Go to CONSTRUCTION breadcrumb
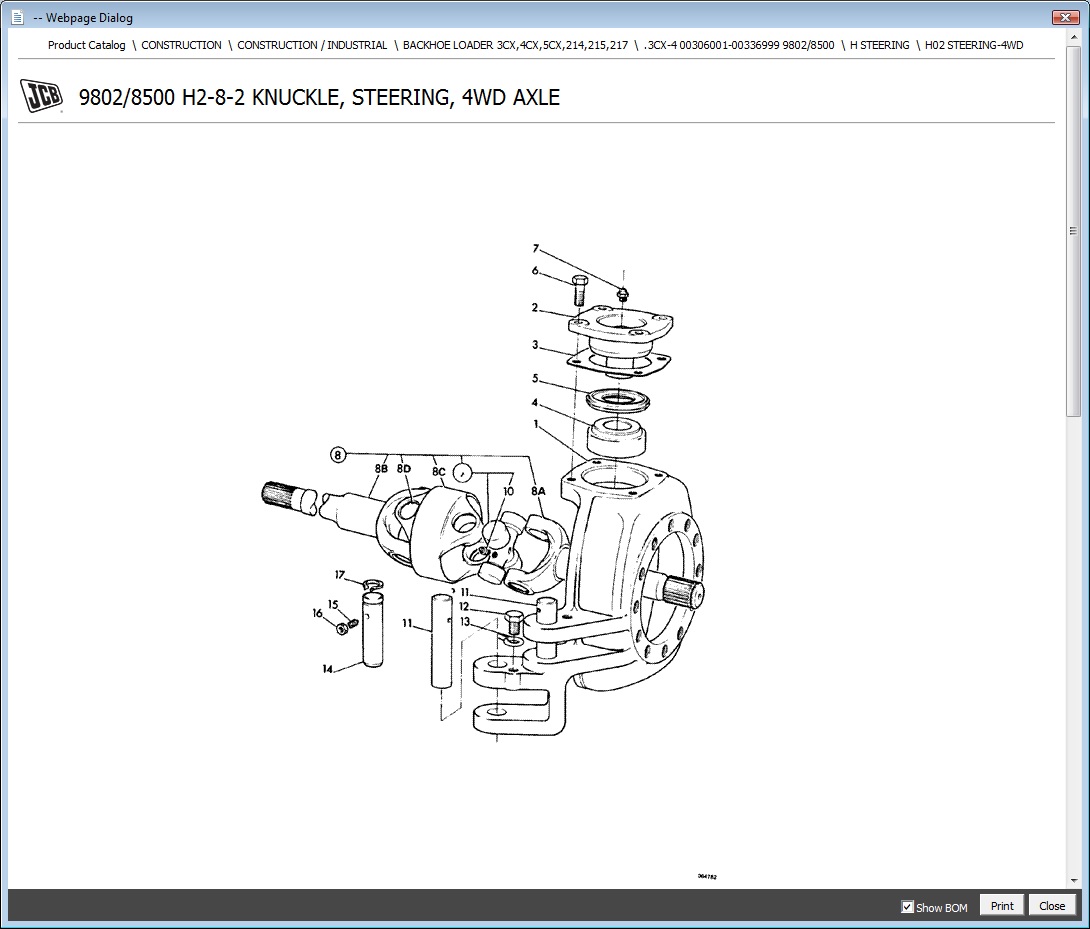 tap(181, 45)
